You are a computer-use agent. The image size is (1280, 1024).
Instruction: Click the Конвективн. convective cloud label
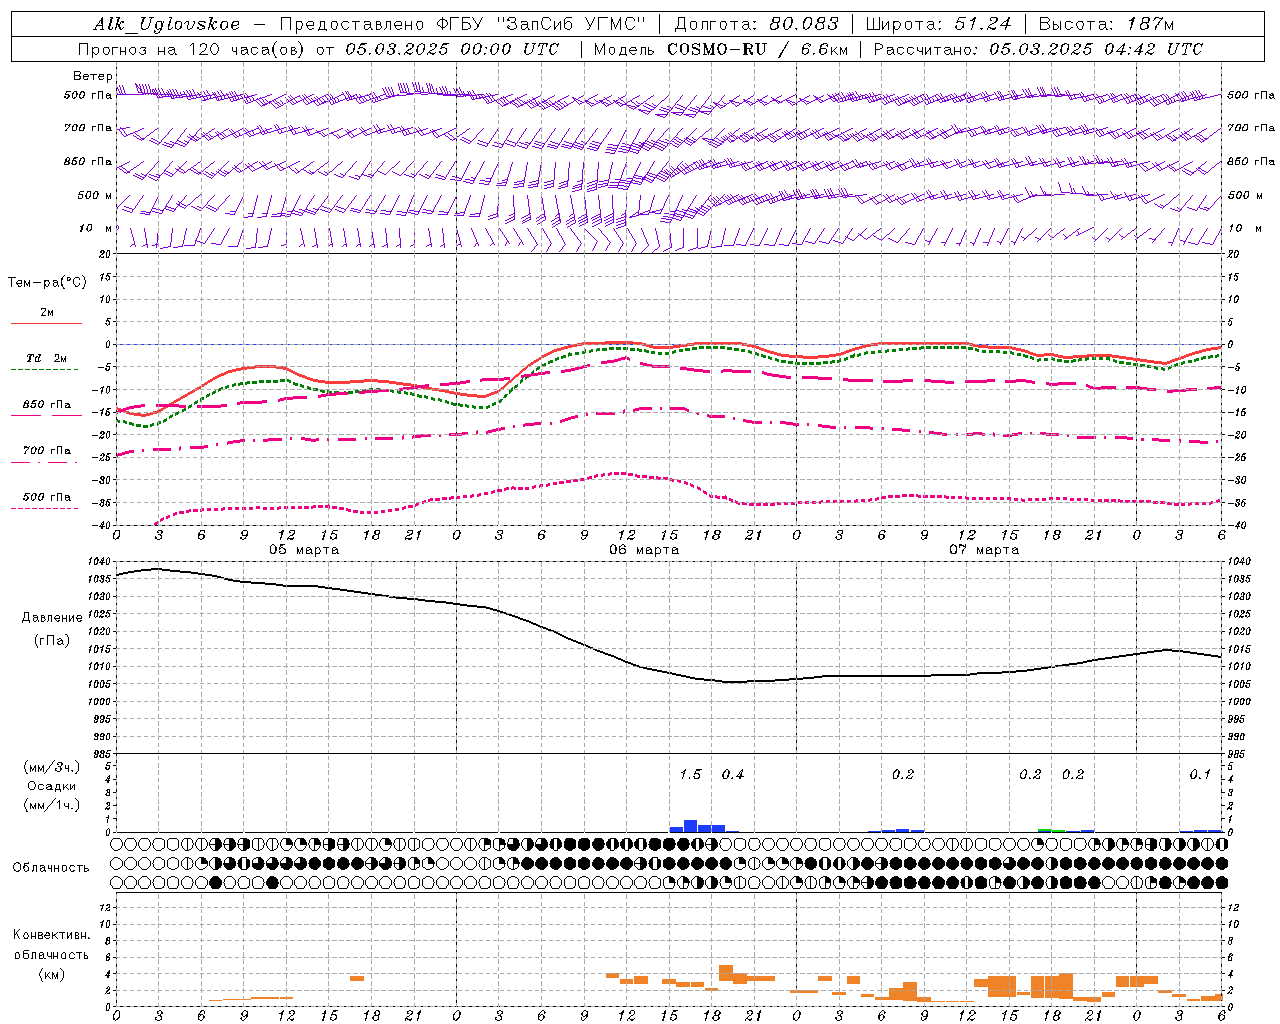[52, 935]
